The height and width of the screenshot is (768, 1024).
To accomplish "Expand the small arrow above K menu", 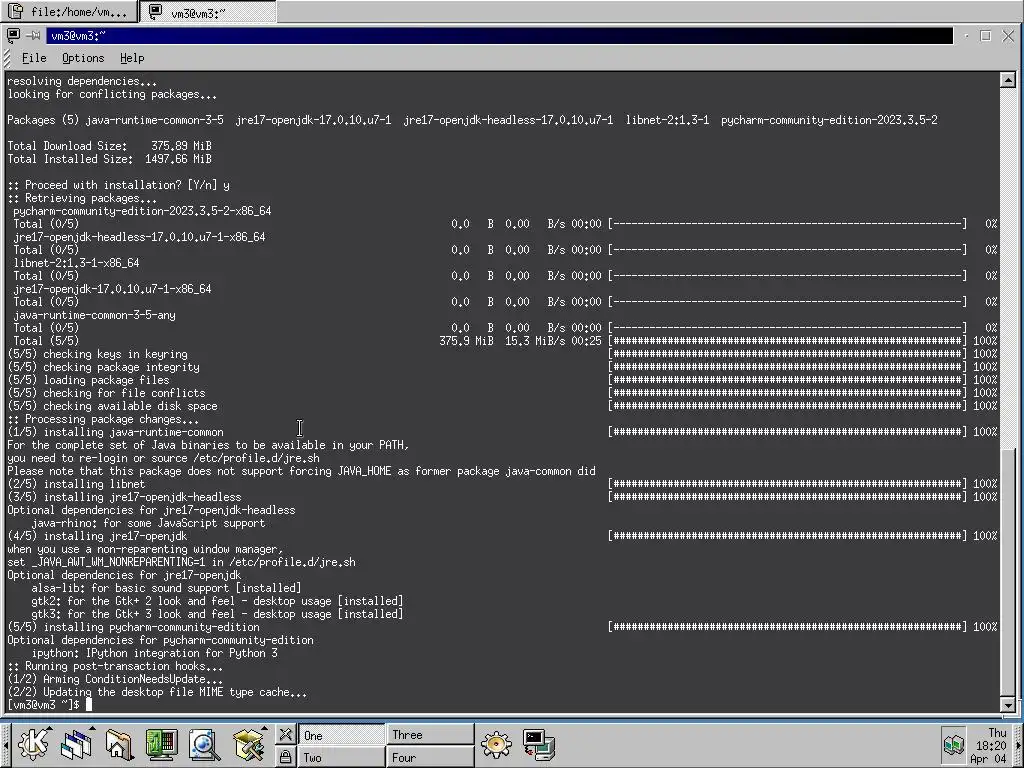I will click(50, 728).
